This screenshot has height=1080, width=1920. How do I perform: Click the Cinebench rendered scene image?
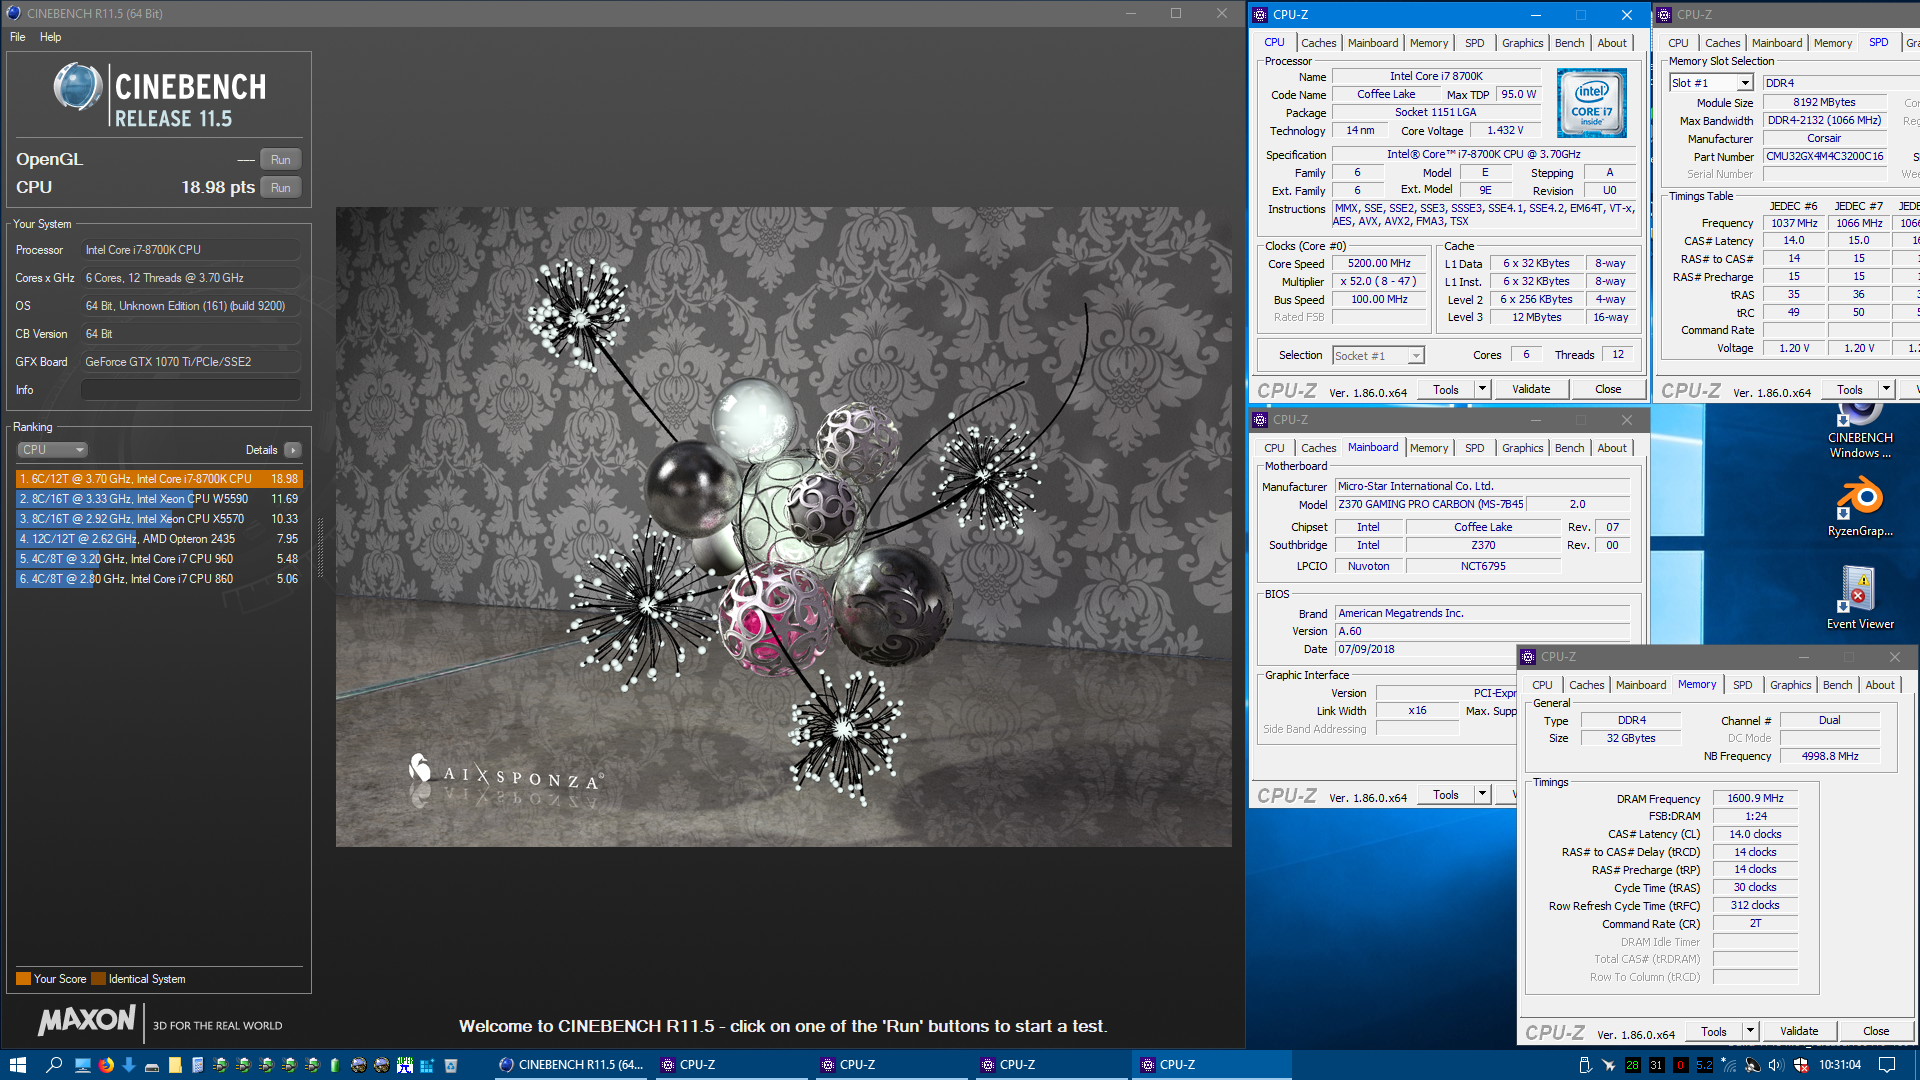click(784, 527)
